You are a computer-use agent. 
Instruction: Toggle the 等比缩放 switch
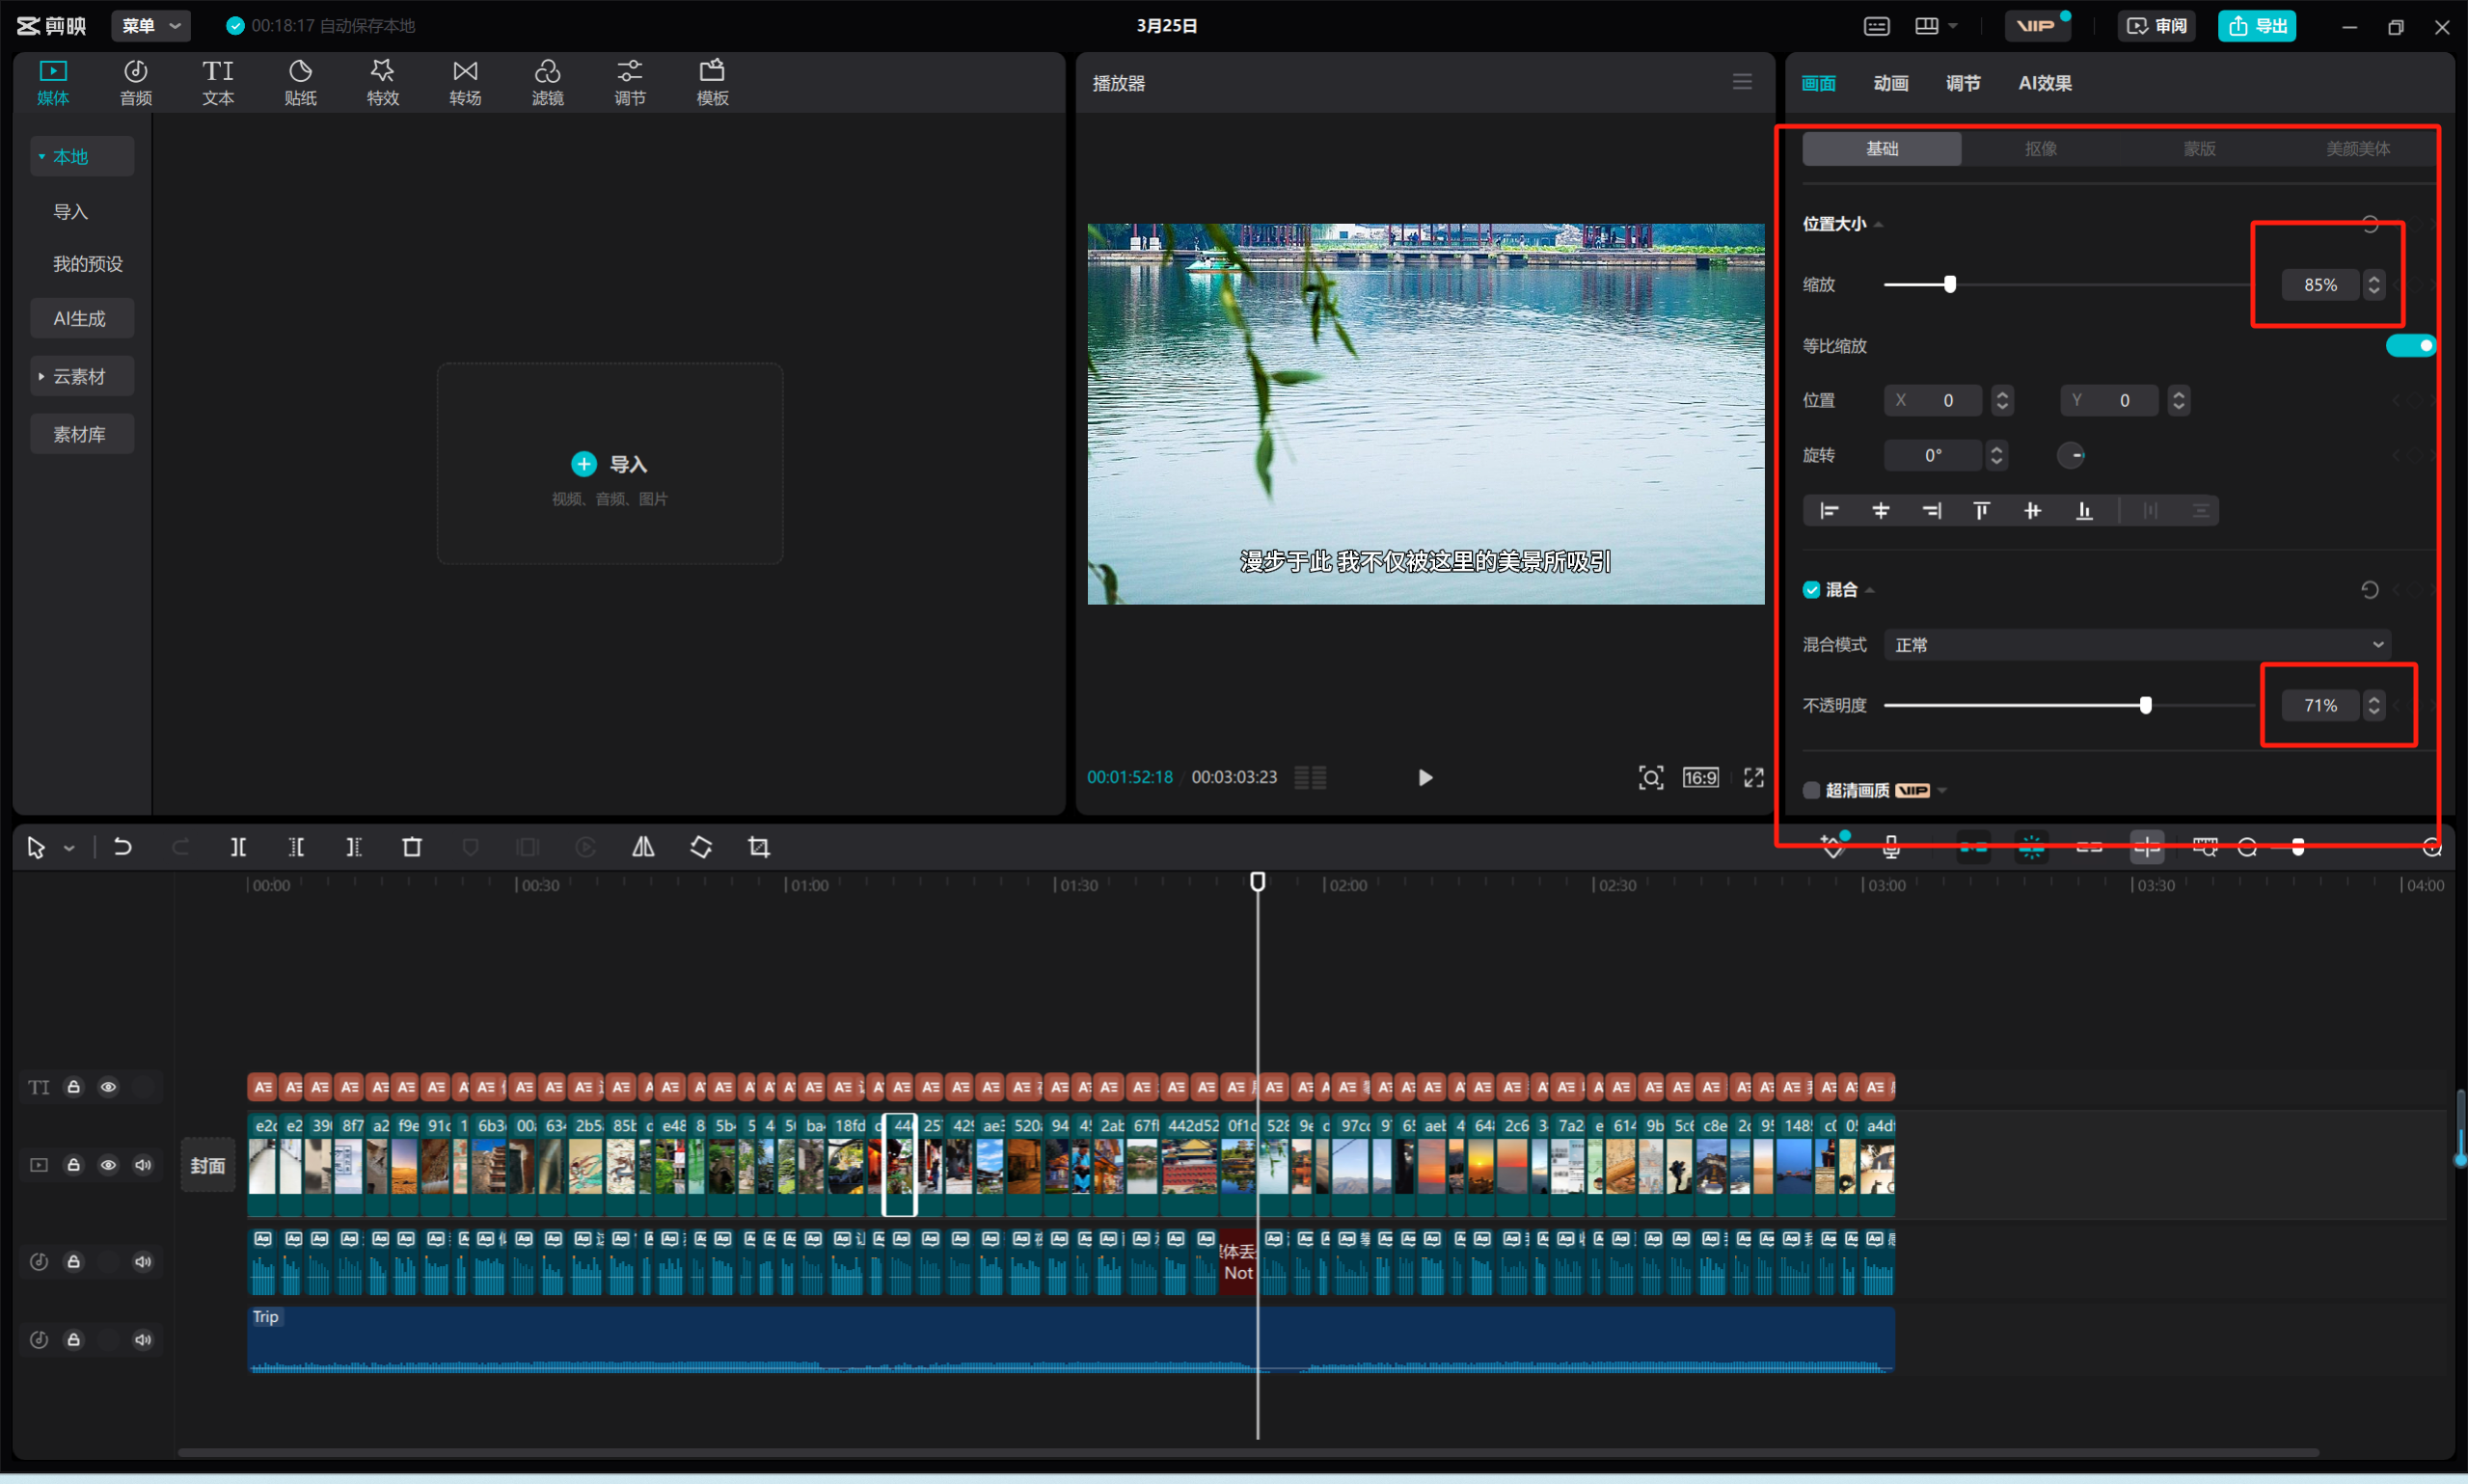(2410, 346)
